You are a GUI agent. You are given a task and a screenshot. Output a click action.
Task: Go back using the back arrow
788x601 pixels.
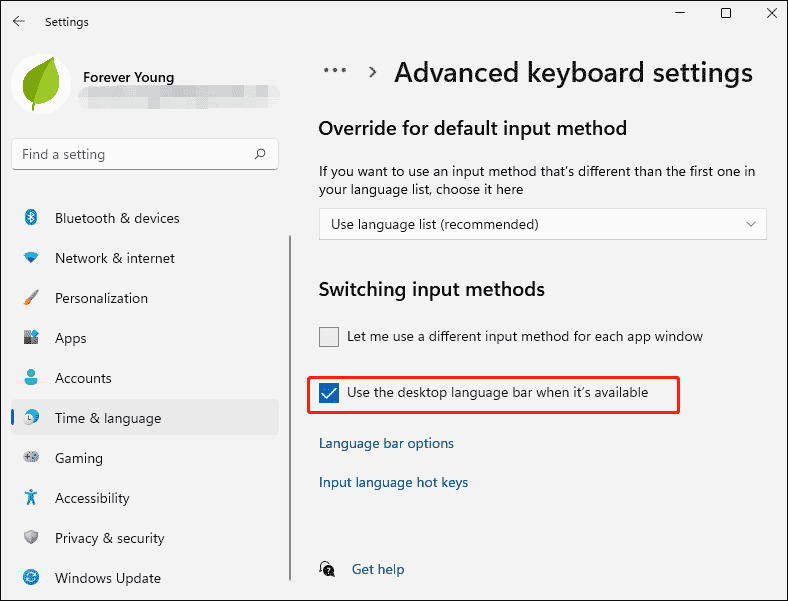[x=19, y=21]
